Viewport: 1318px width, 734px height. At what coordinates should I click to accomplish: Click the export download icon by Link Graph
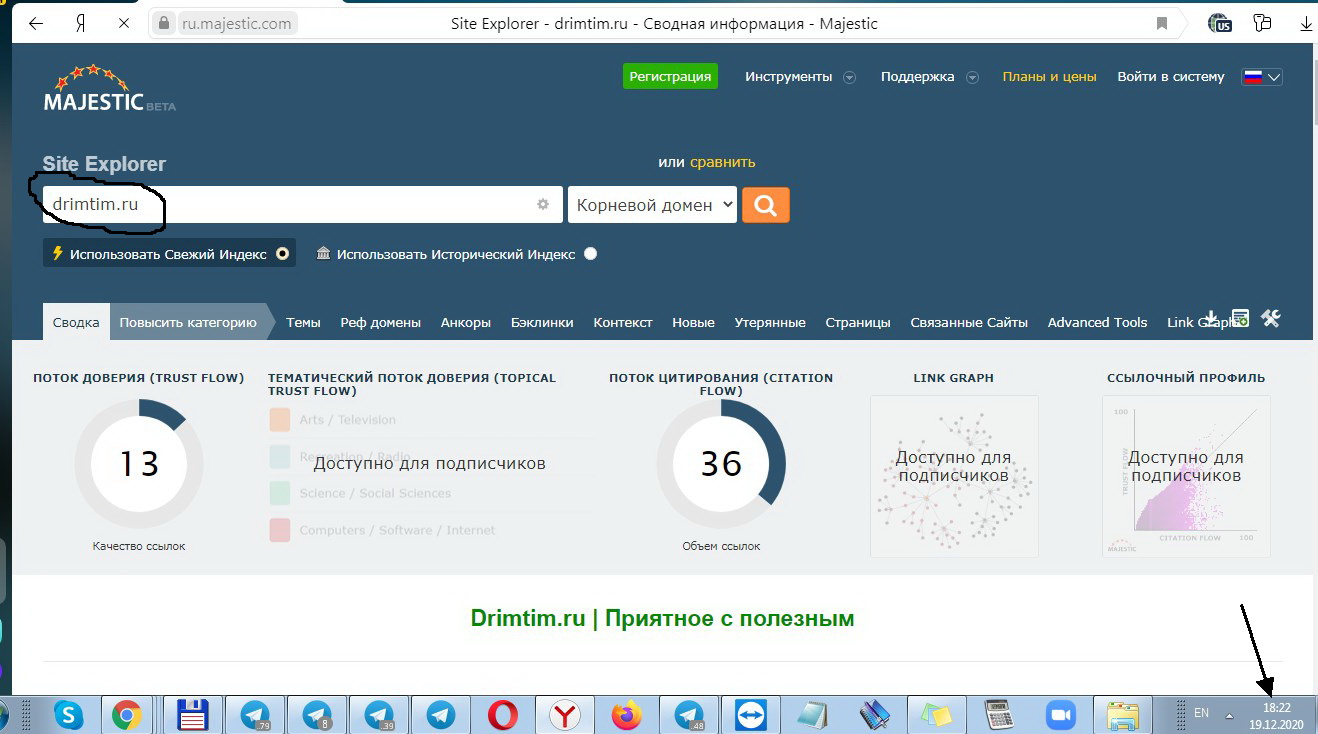(x=1210, y=318)
